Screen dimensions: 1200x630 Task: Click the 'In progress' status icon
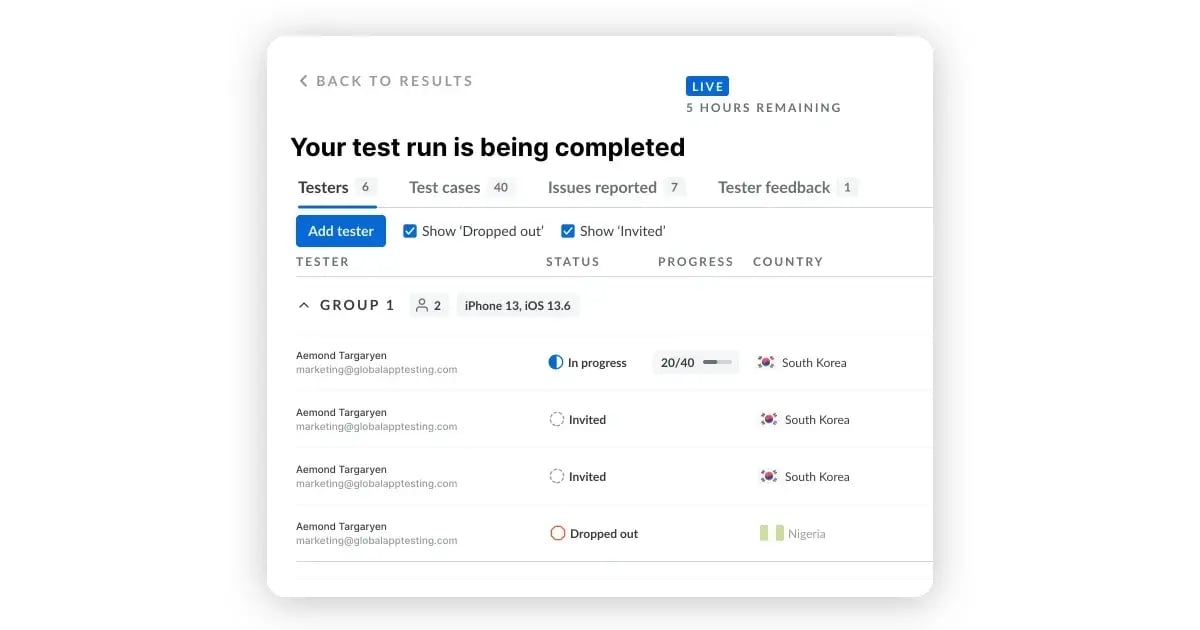pyautogui.click(x=557, y=362)
